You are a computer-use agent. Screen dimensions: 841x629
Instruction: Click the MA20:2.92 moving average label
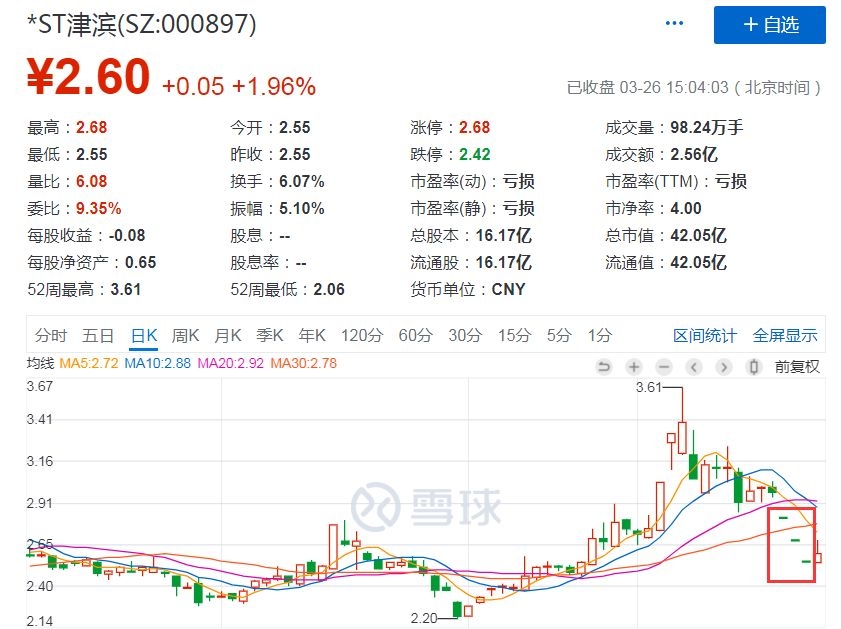[231, 363]
